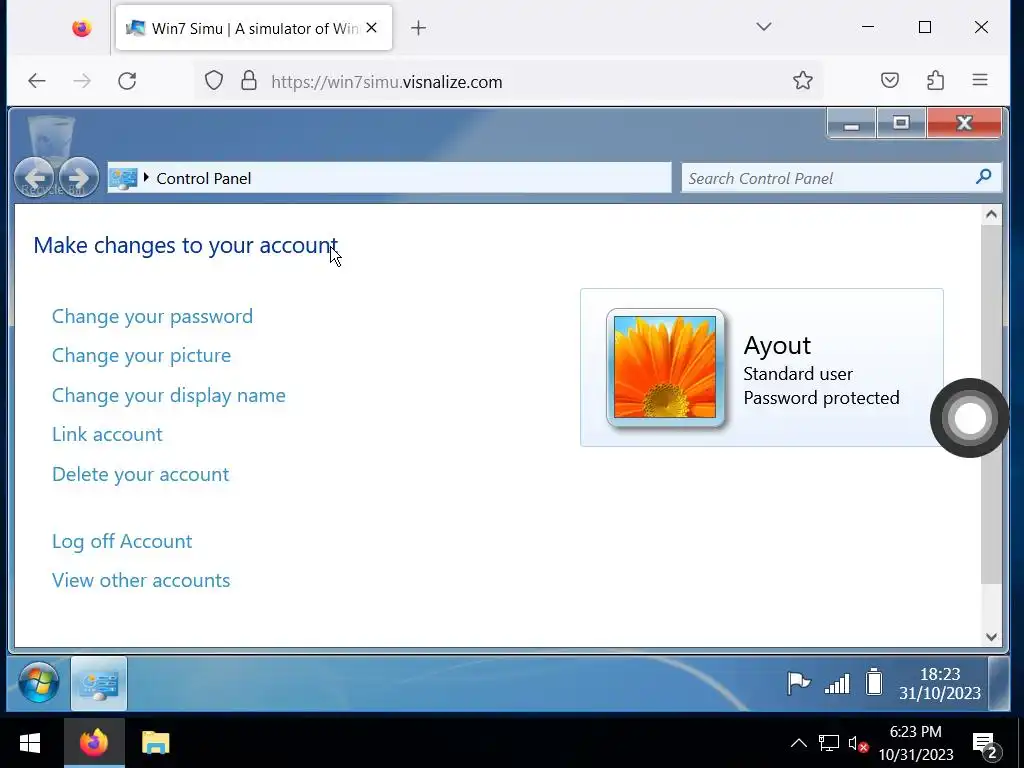The image size is (1024, 768).
Task: Click the floating round assistive button
Action: (x=970, y=418)
